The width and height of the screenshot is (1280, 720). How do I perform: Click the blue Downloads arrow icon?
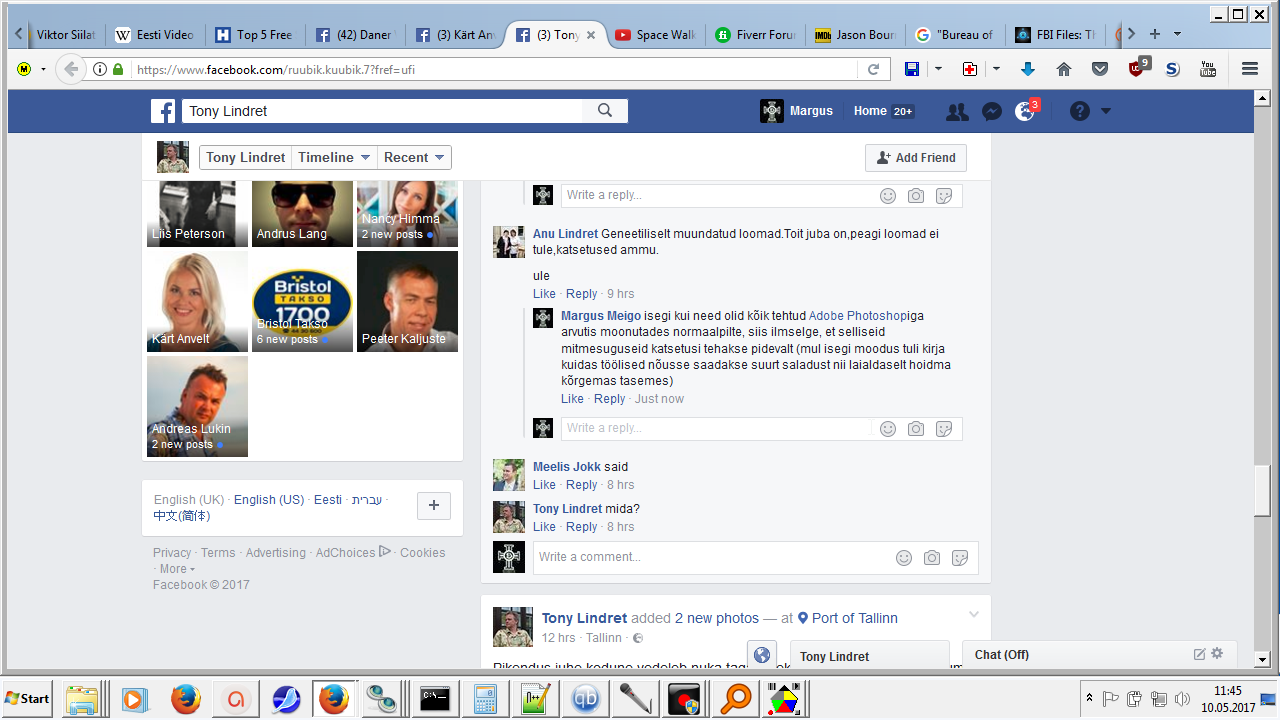click(1028, 69)
